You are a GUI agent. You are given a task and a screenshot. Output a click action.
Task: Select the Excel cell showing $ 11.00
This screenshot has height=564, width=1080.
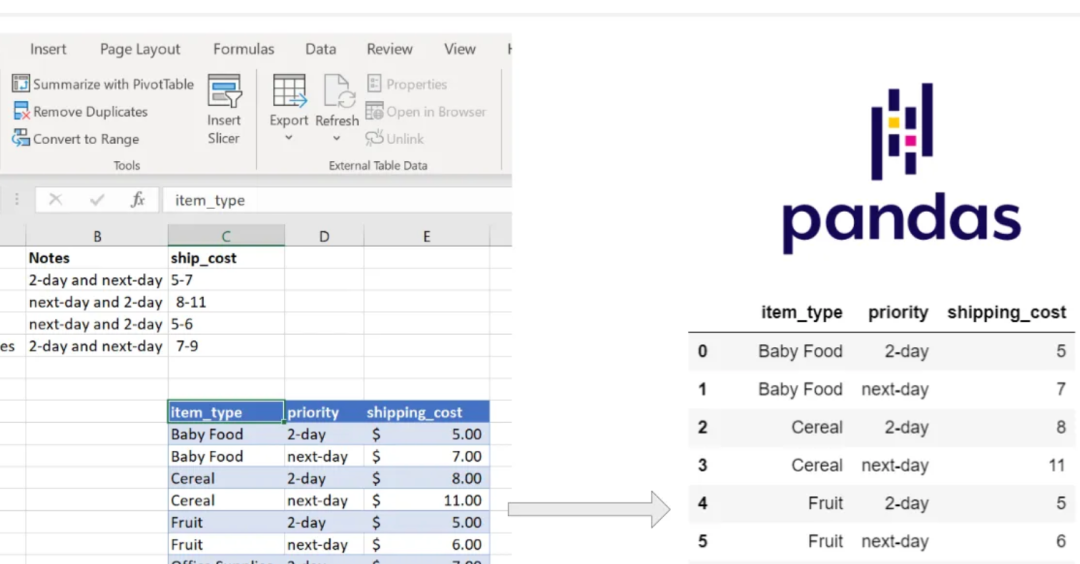(426, 501)
